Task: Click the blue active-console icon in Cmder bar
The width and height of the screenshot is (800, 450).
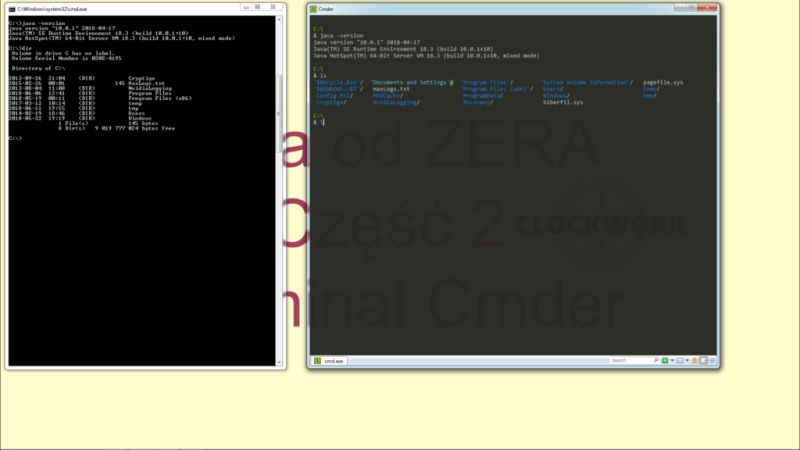Action: click(x=680, y=360)
